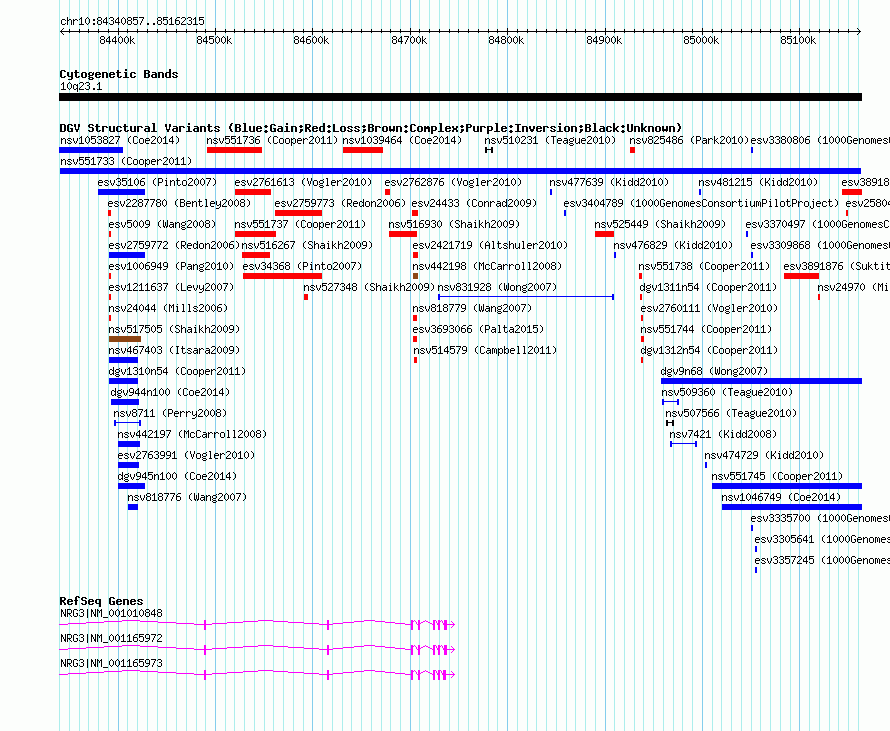890x731 pixels.
Task: Click dgv944n100 (Coe2014) label
Action: [170, 392]
